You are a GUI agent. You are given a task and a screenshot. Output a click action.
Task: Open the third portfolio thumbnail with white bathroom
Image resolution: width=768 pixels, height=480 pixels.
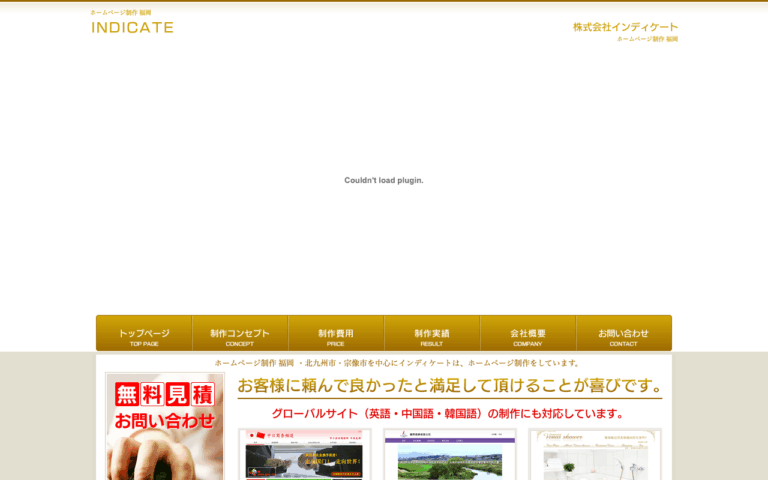[595, 454]
